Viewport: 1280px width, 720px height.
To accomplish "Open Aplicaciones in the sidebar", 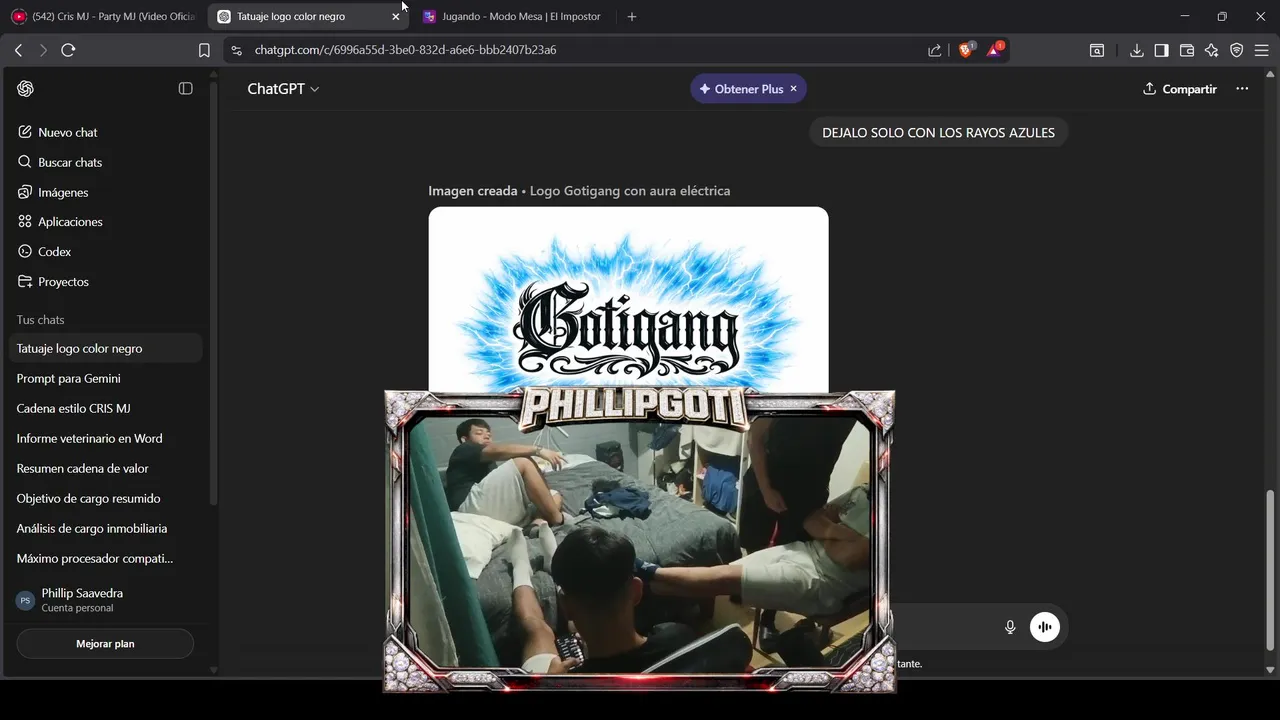I will pos(105,222).
